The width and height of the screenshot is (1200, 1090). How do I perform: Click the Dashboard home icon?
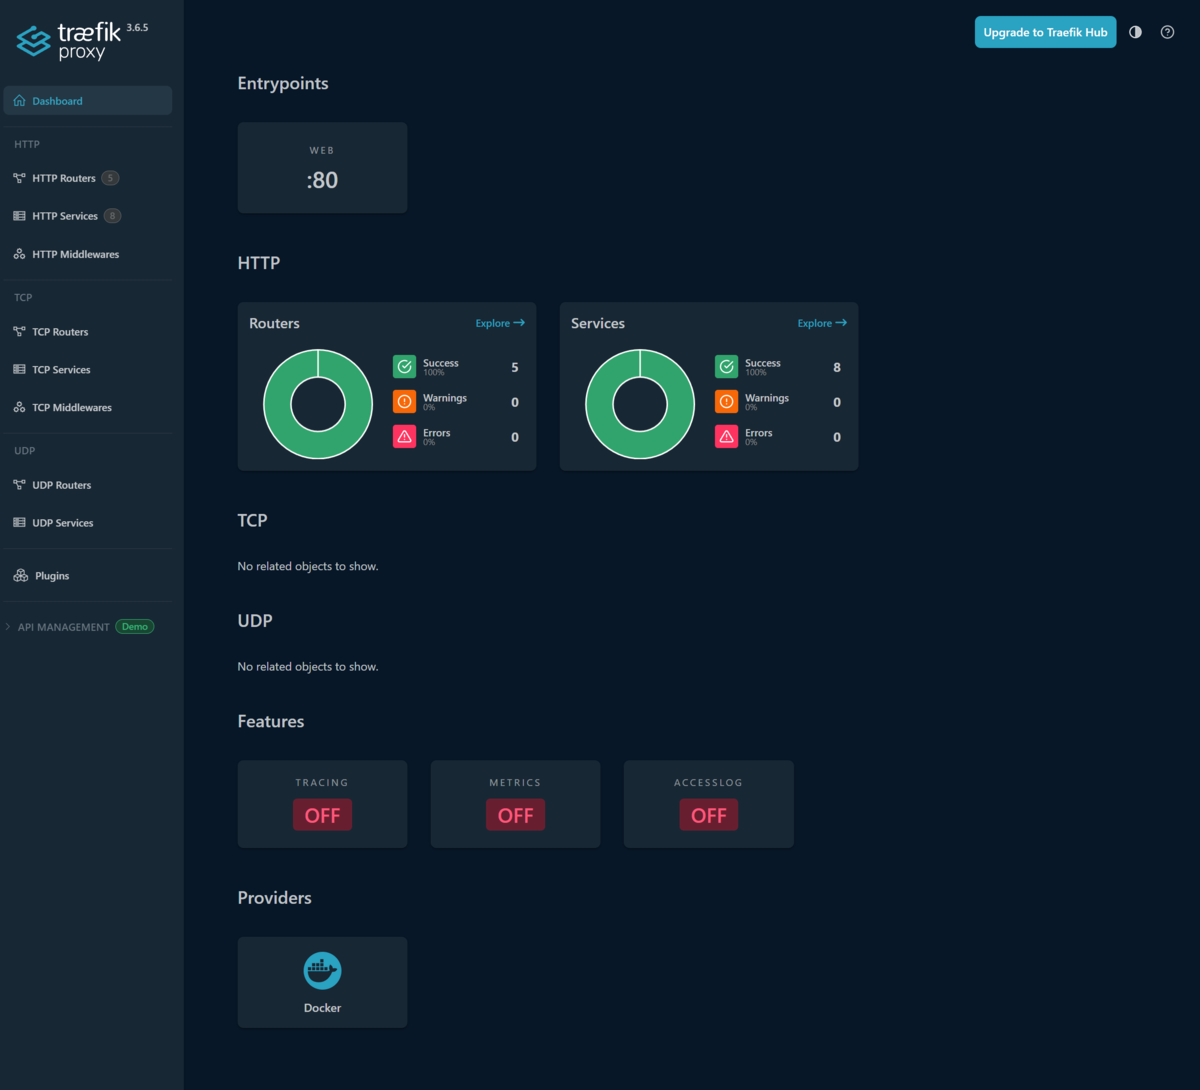tap(19, 101)
